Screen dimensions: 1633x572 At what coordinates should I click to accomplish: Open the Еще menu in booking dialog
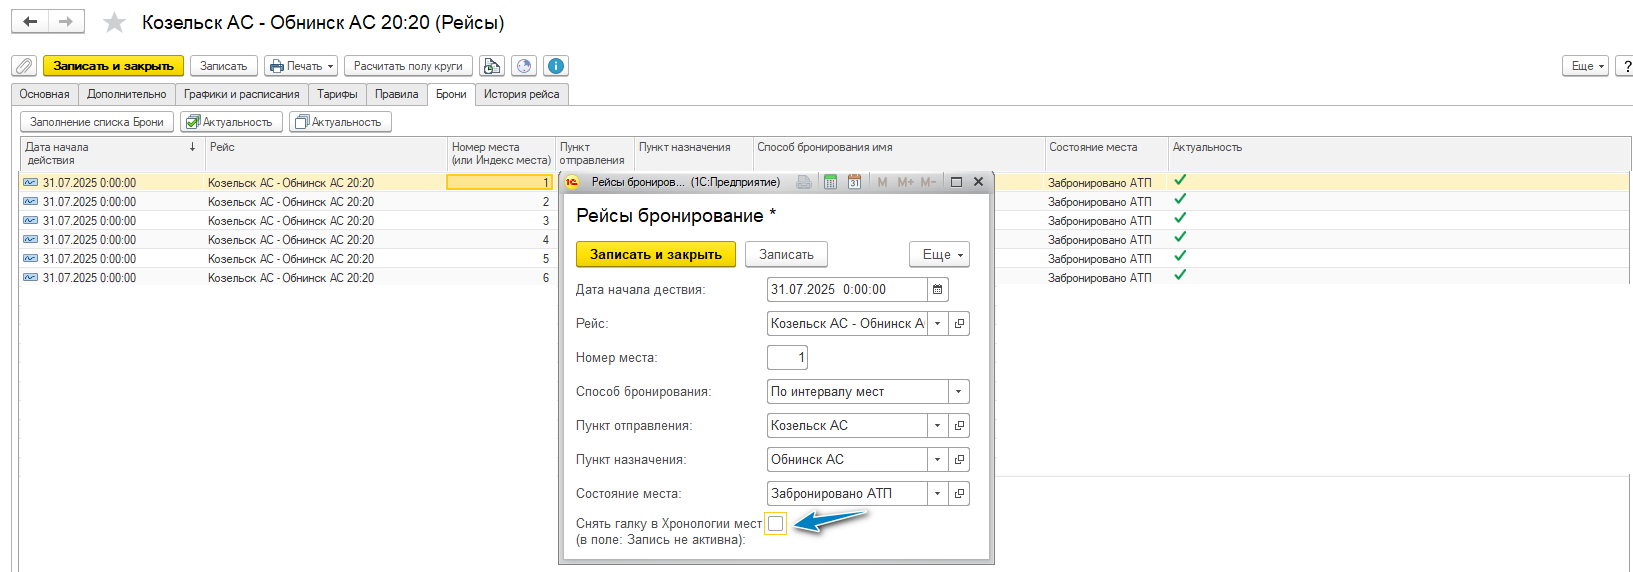tap(939, 255)
